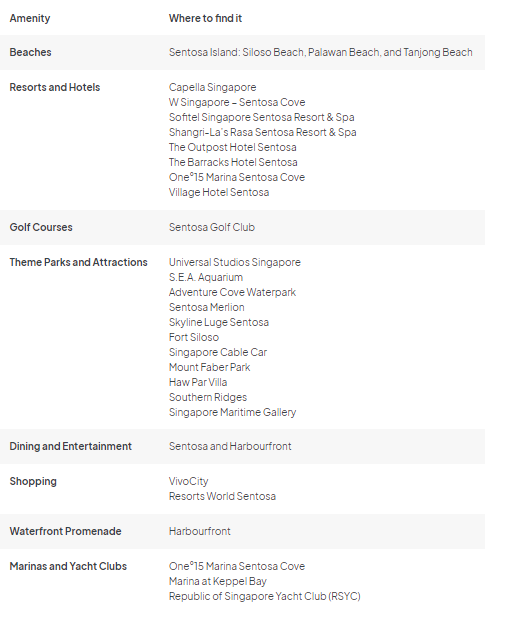
Task: Select W Singapore – Sentosa Cove text
Action: pyautogui.click(x=237, y=102)
